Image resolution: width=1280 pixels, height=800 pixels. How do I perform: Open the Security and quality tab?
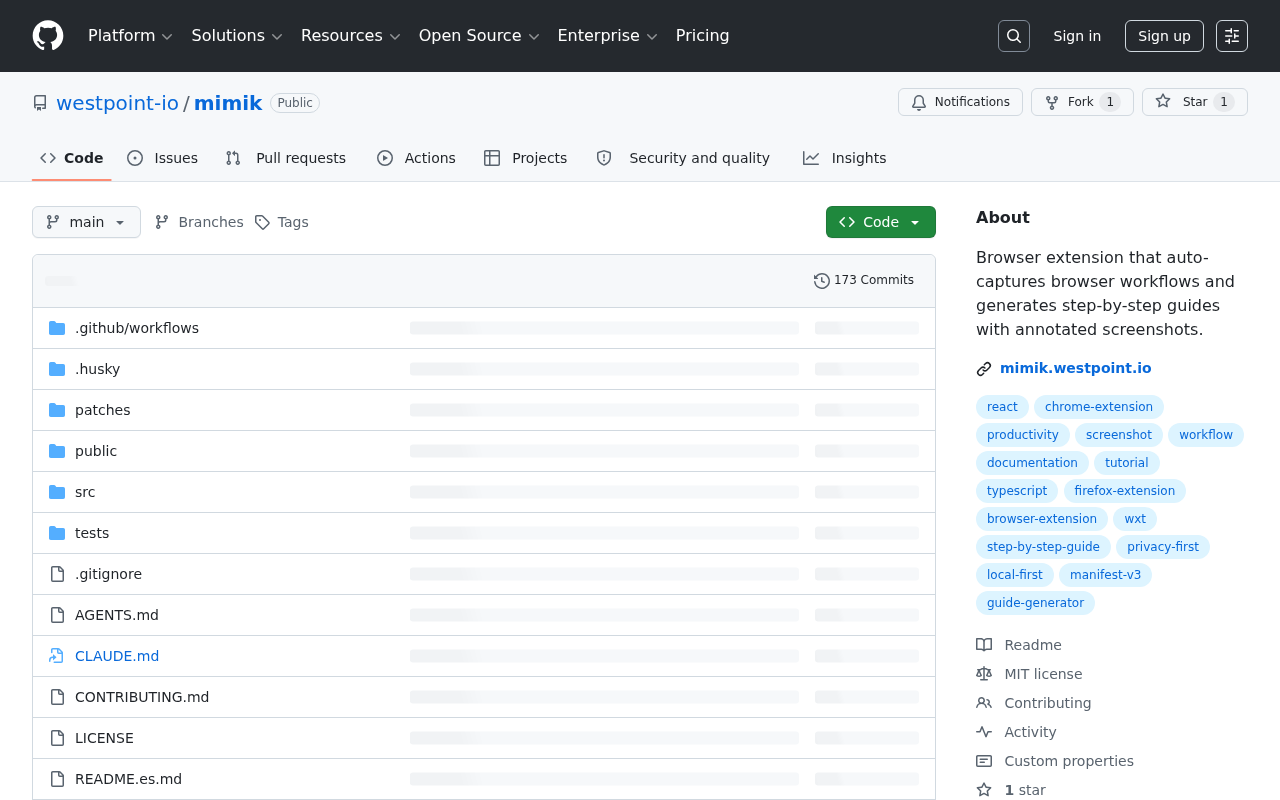(683, 158)
